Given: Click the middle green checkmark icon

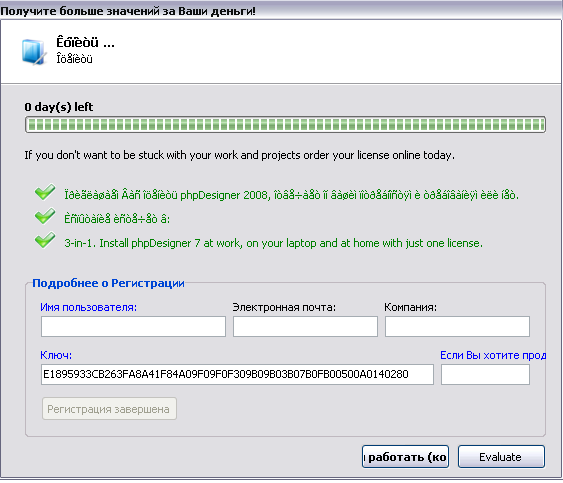Looking at the screenshot, I should pos(45,216).
